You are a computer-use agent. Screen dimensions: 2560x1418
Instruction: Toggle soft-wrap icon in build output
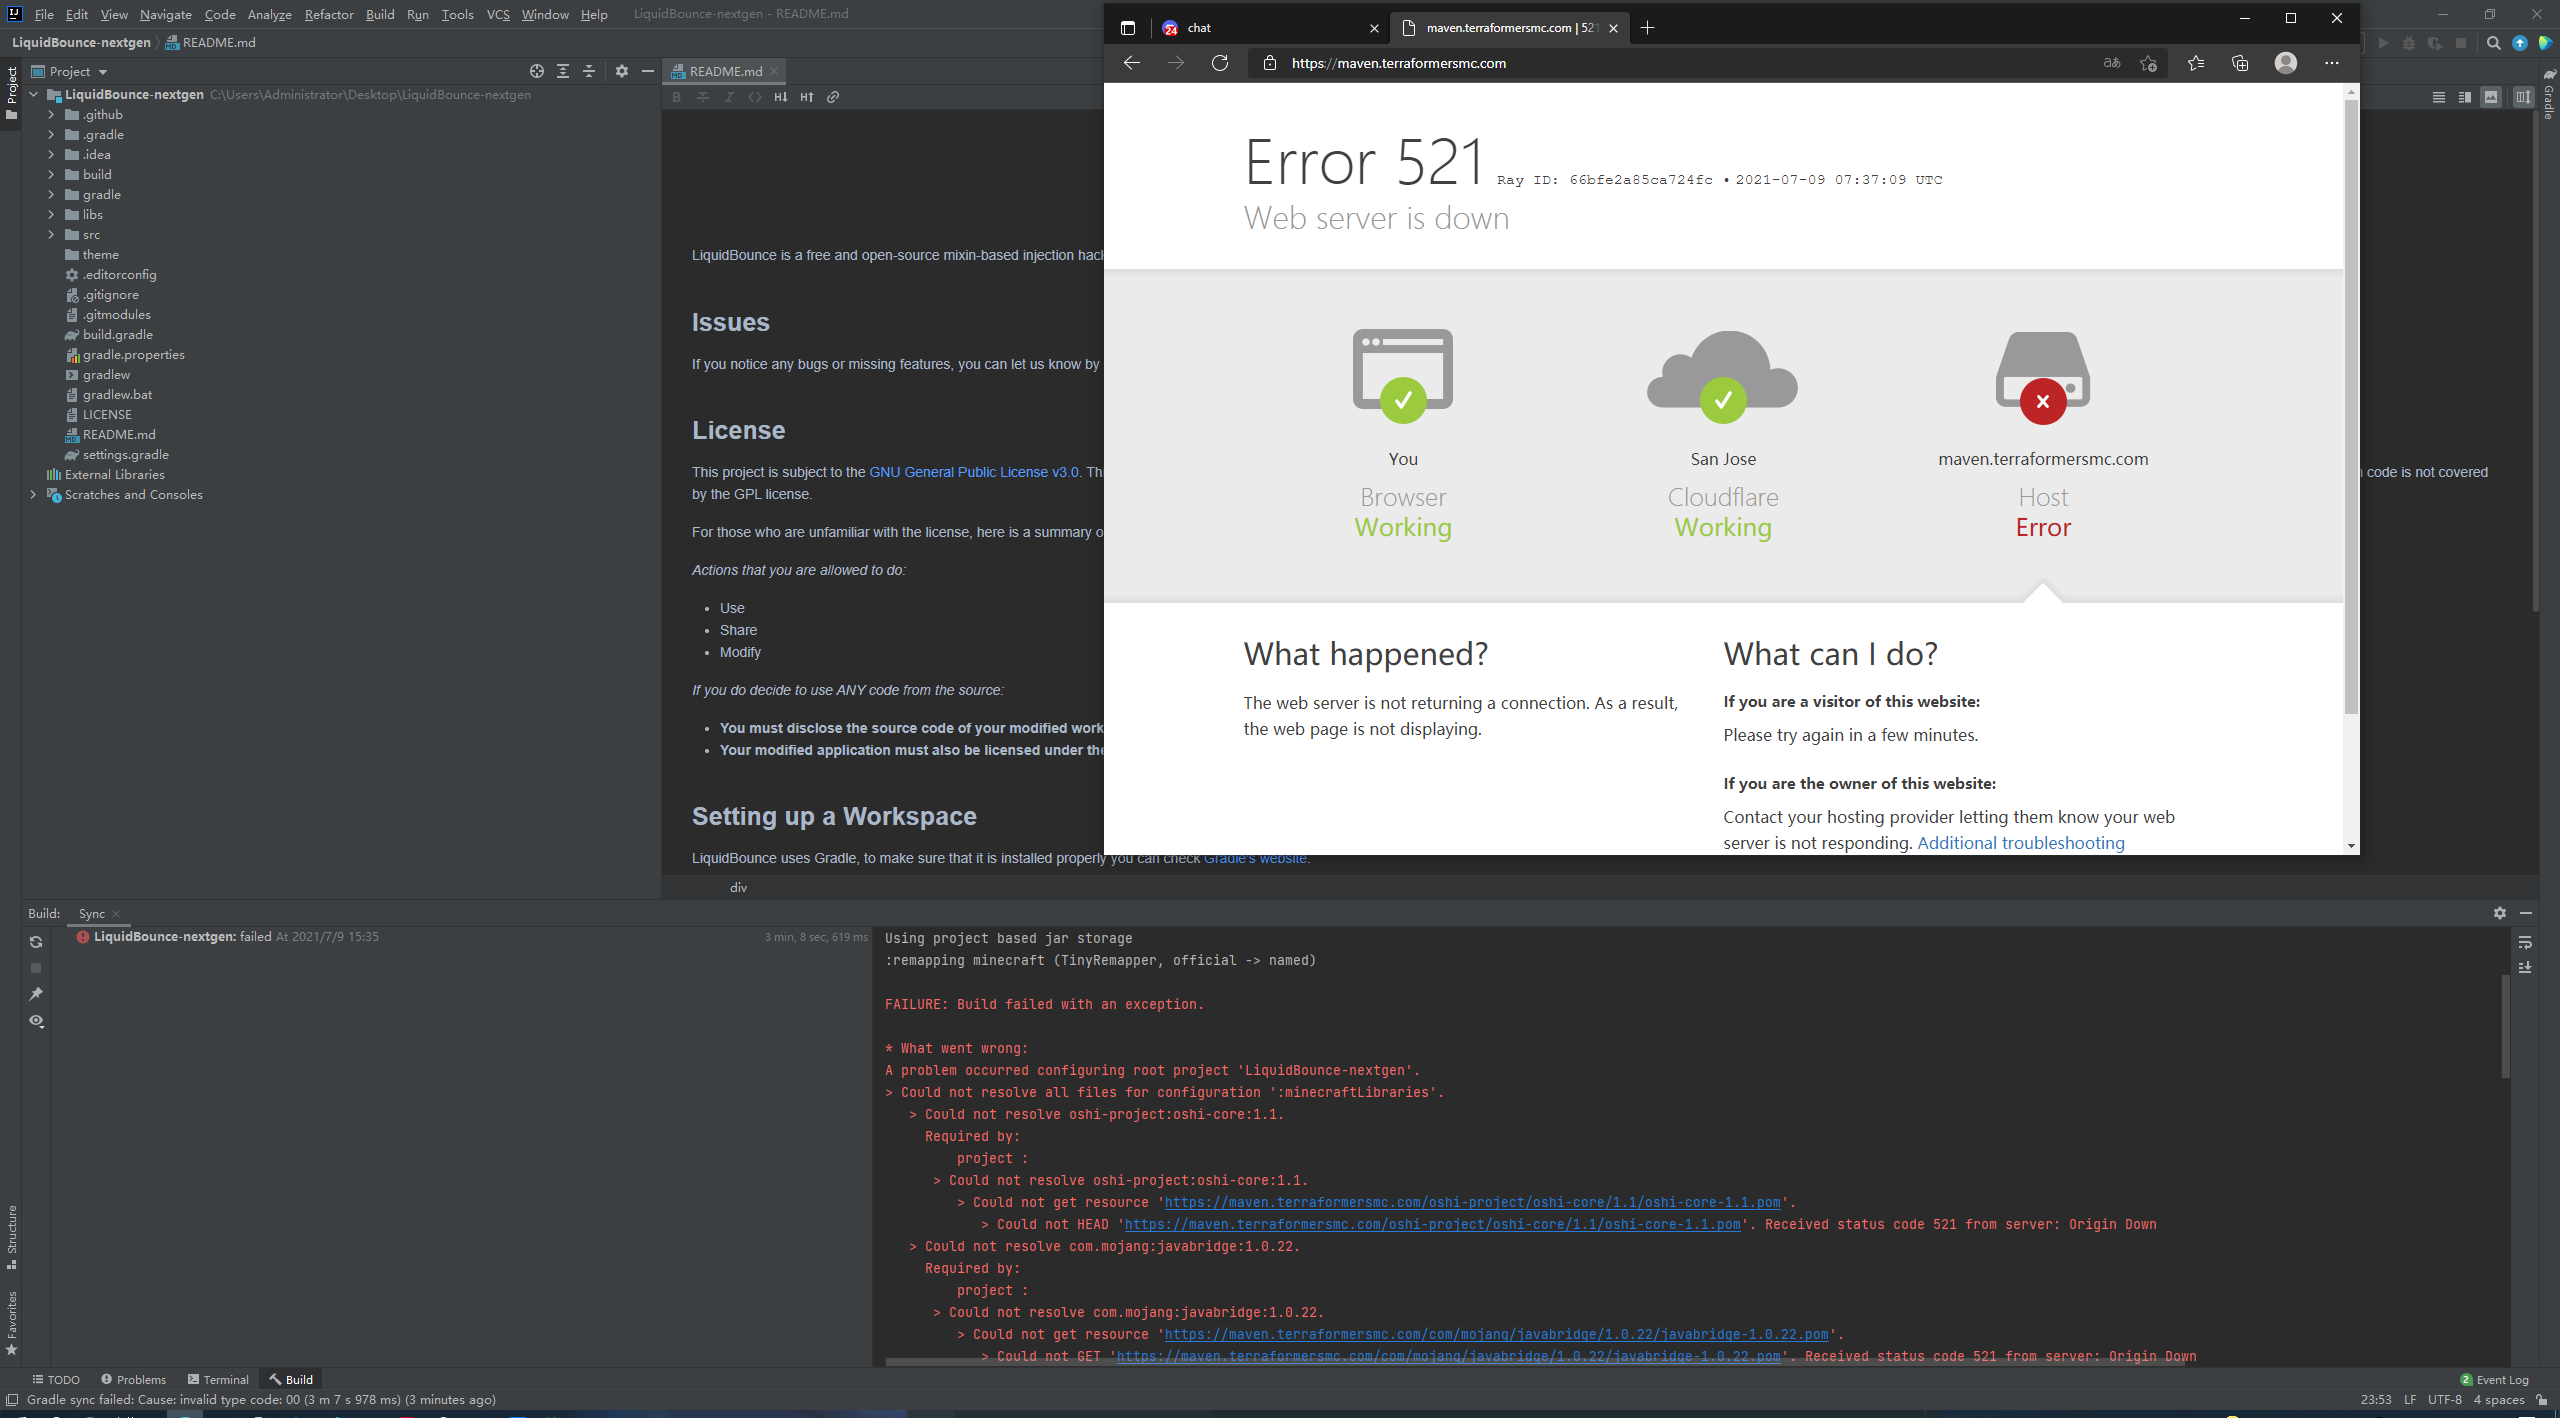coord(2525,942)
